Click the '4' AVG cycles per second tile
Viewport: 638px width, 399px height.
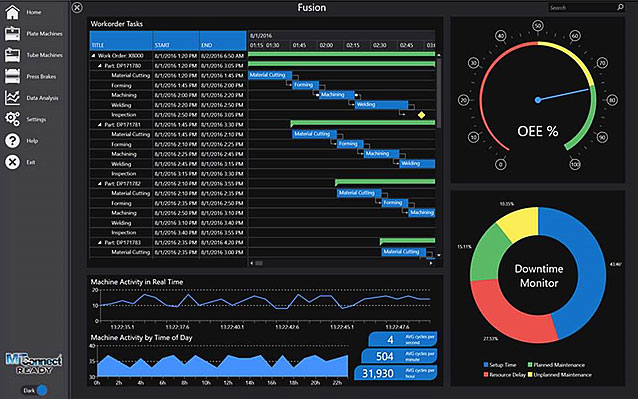[x=402, y=339]
